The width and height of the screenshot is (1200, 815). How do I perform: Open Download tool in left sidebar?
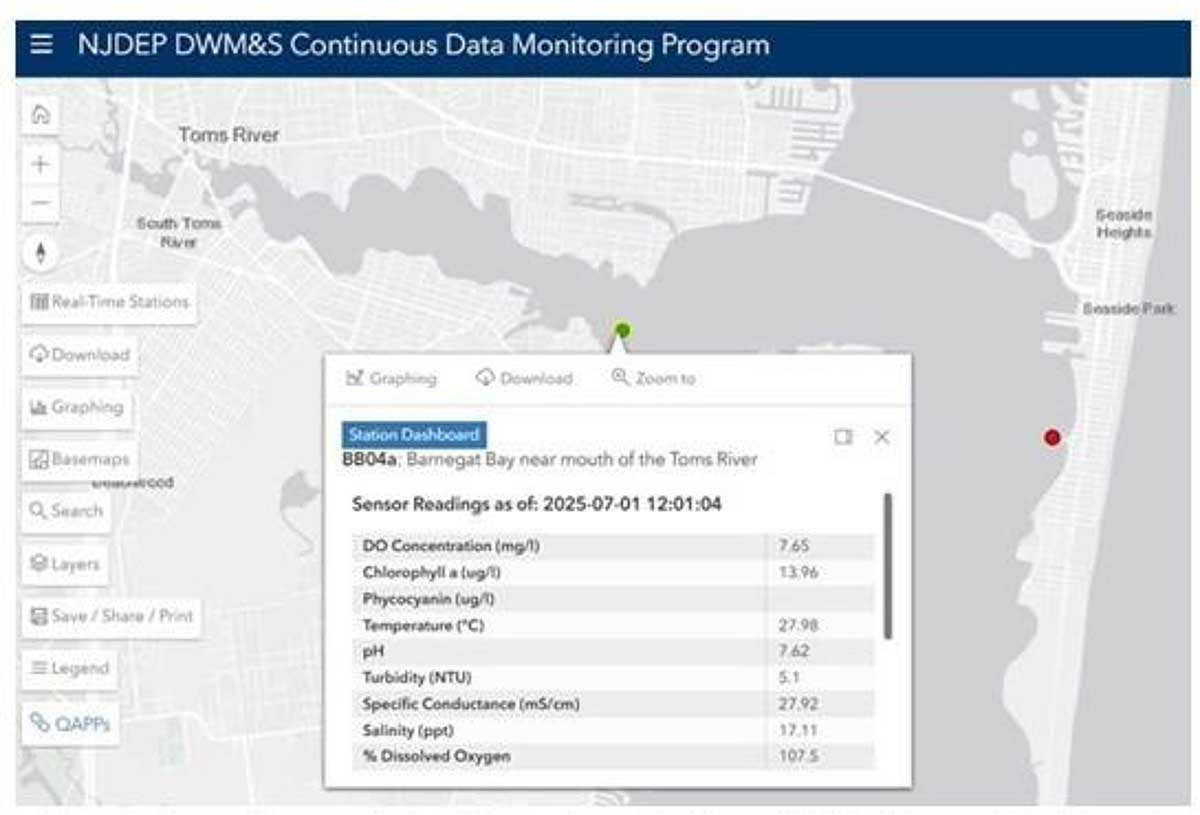80,355
